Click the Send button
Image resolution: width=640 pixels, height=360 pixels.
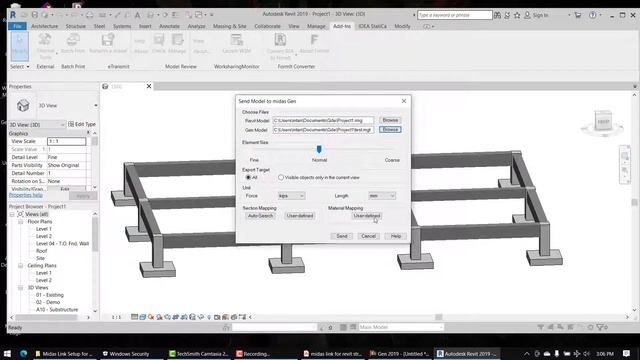[342, 236]
